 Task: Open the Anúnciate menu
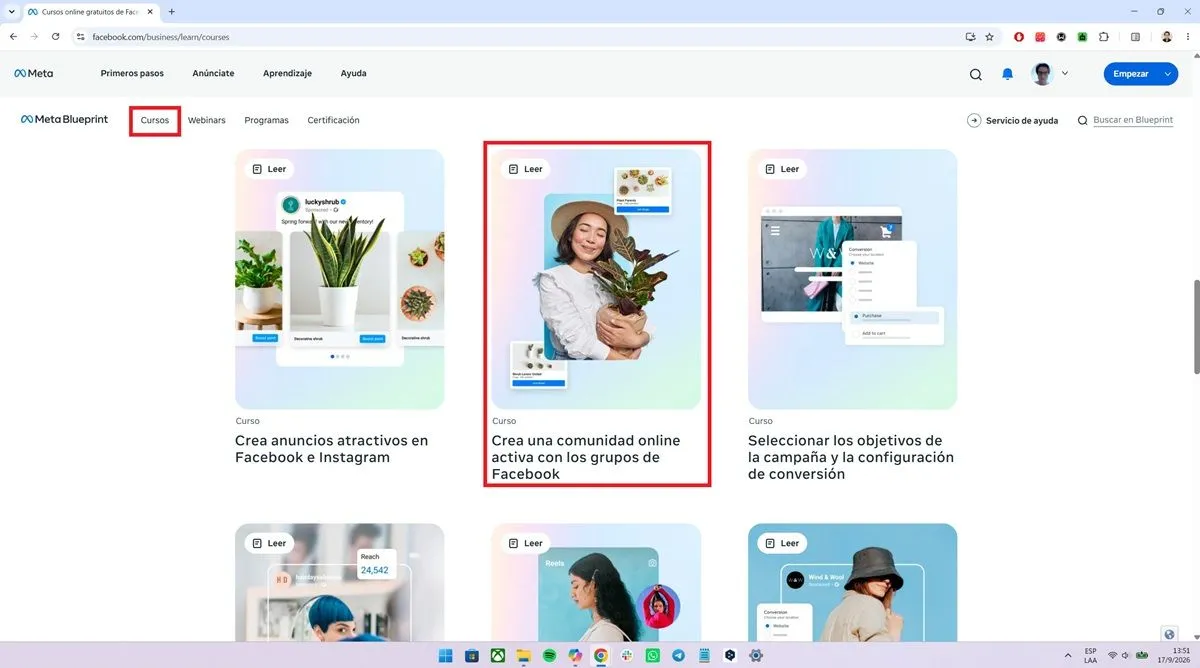213,73
